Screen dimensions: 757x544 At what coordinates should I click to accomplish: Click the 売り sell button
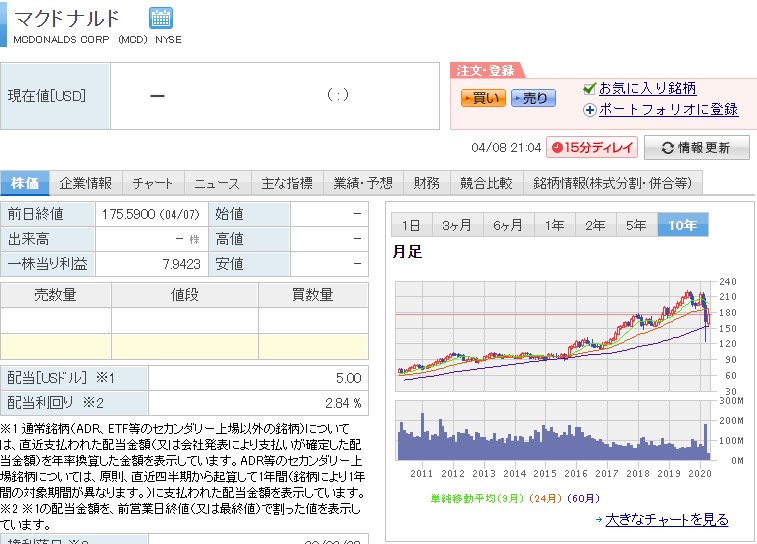[533, 98]
